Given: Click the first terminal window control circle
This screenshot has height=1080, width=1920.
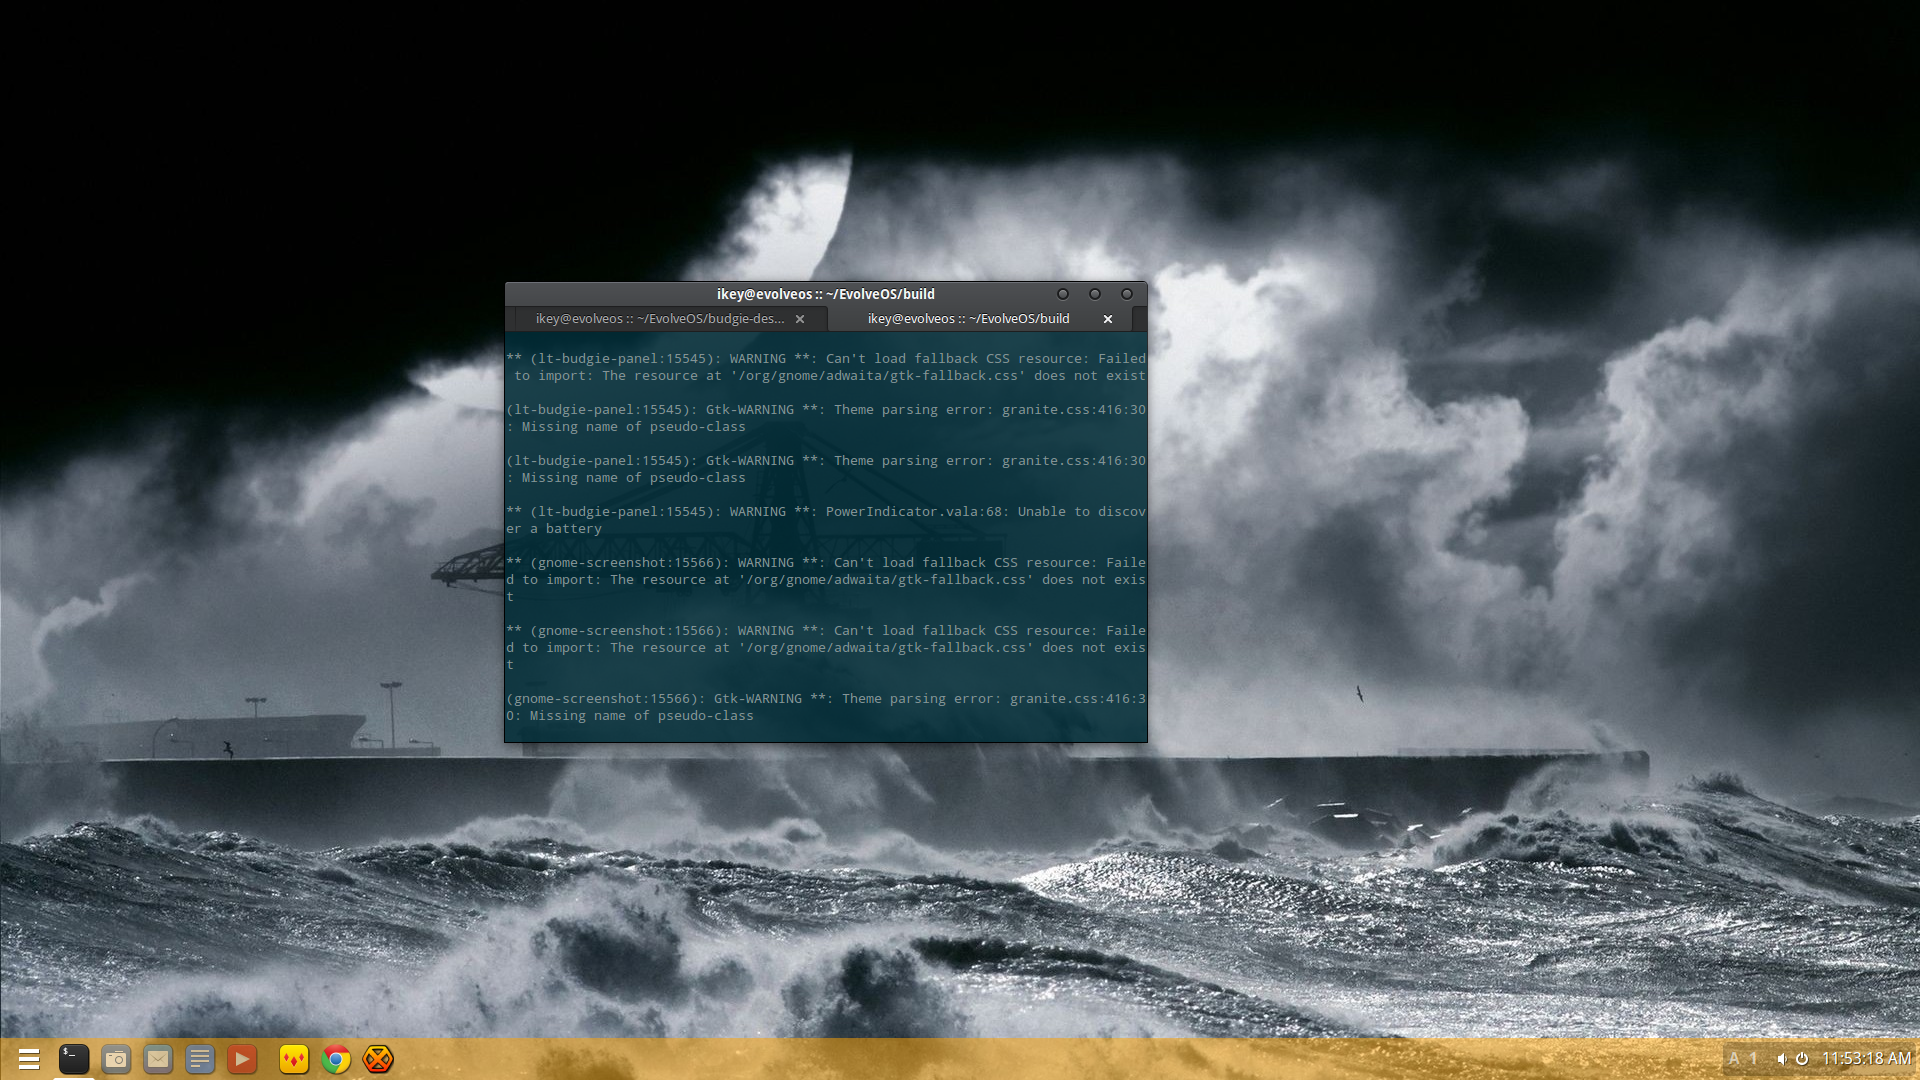Looking at the screenshot, I should (x=1063, y=294).
